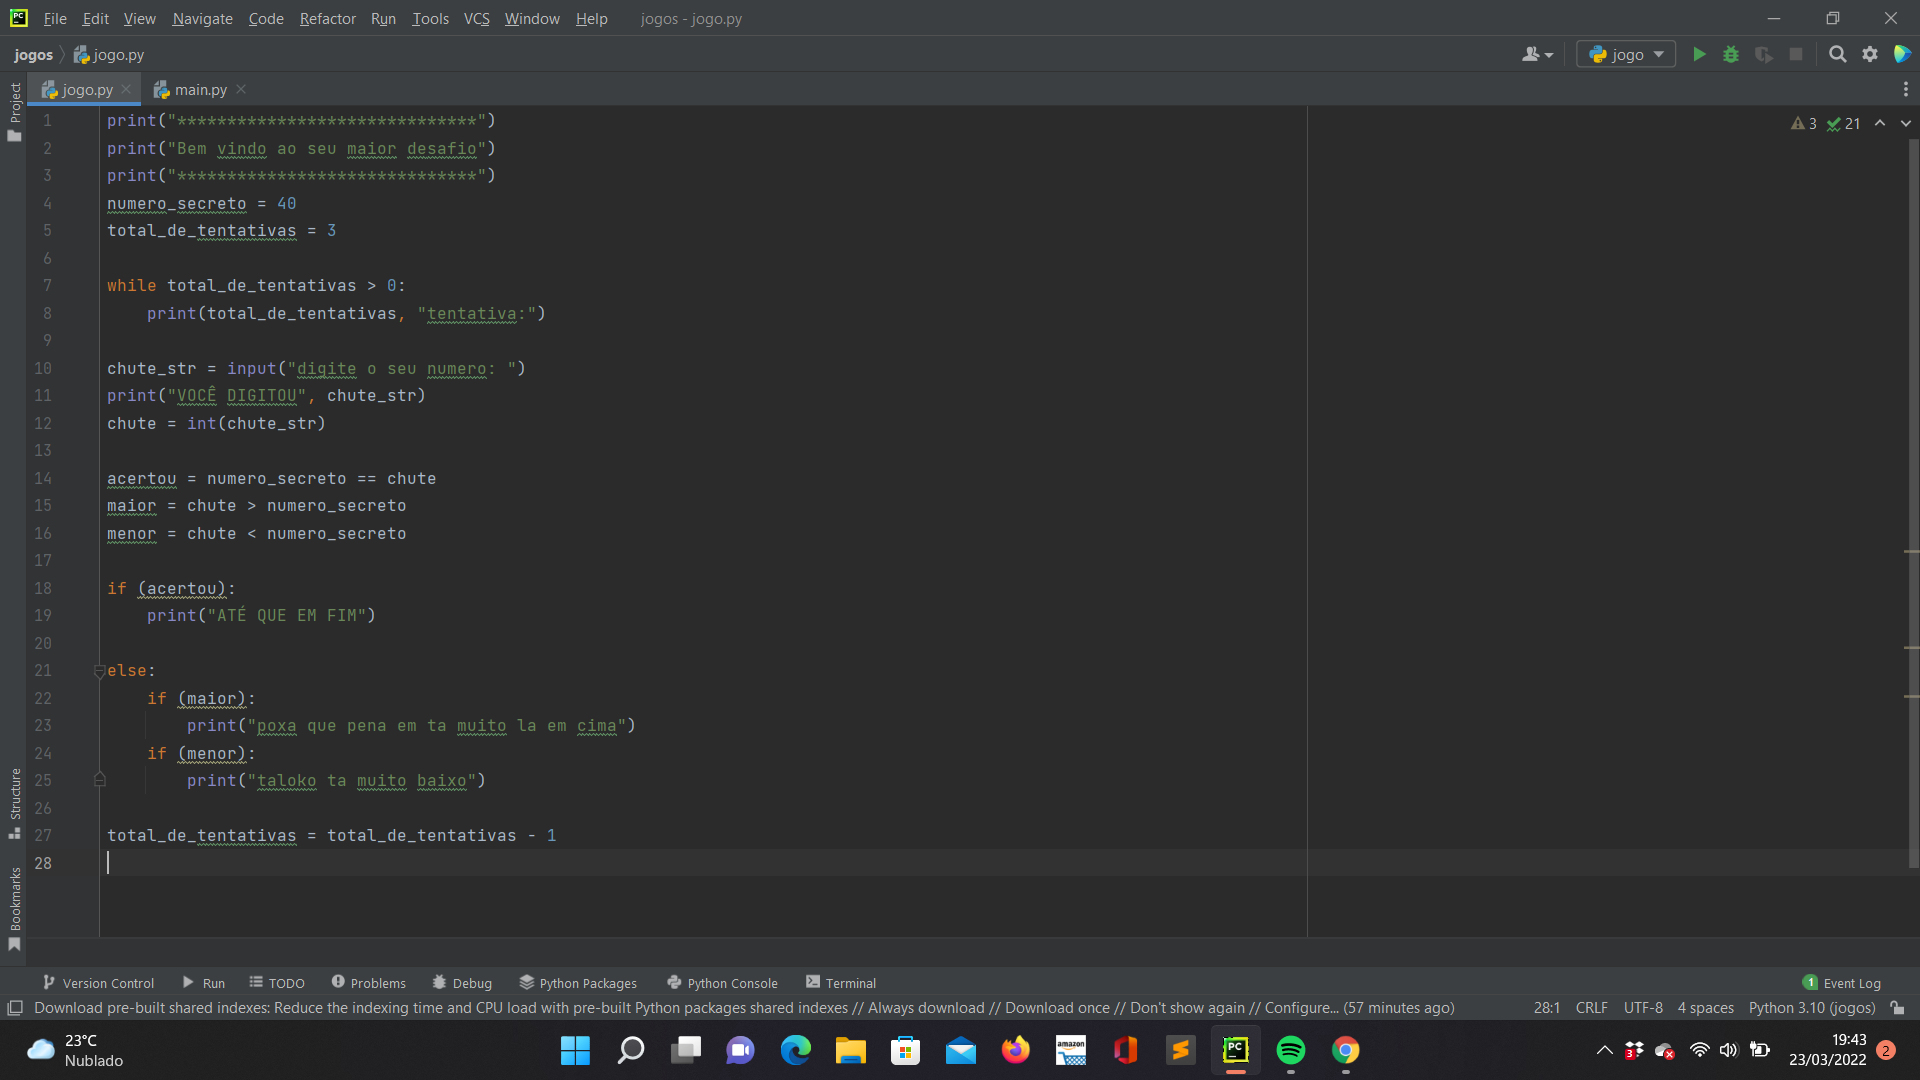
Task: Toggle the Debug tool window
Action: pyautogui.click(x=462, y=983)
